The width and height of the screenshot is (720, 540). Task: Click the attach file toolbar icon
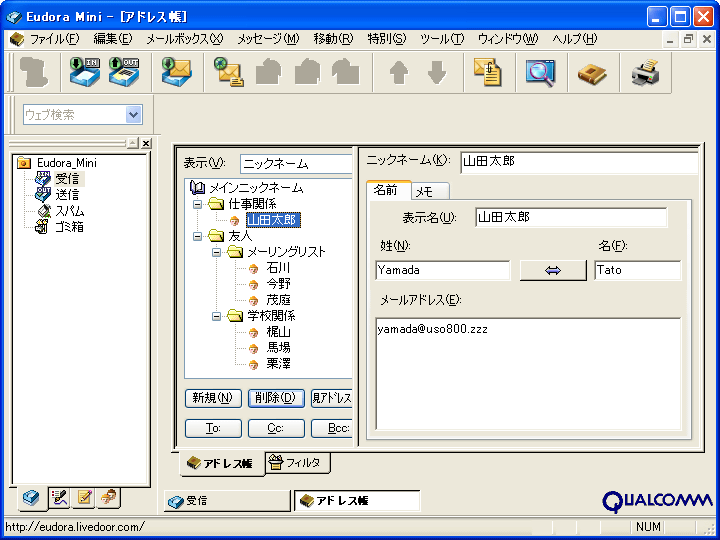coord(488,72)
